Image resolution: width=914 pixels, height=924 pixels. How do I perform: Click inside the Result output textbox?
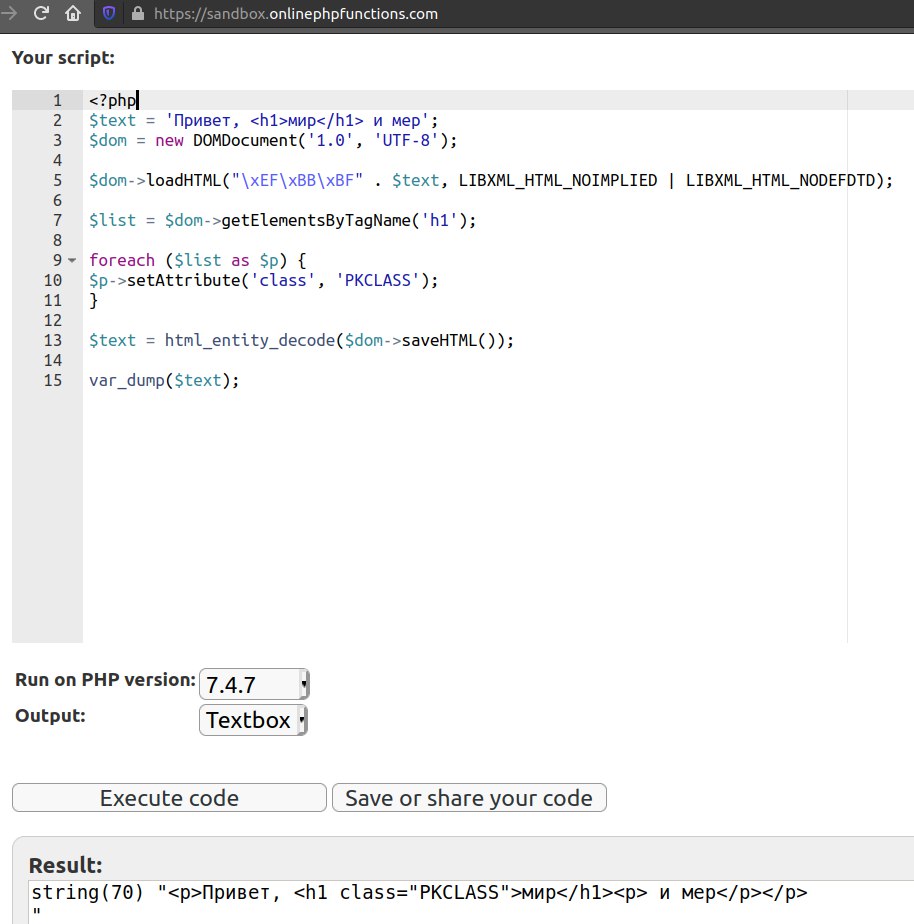470,902
